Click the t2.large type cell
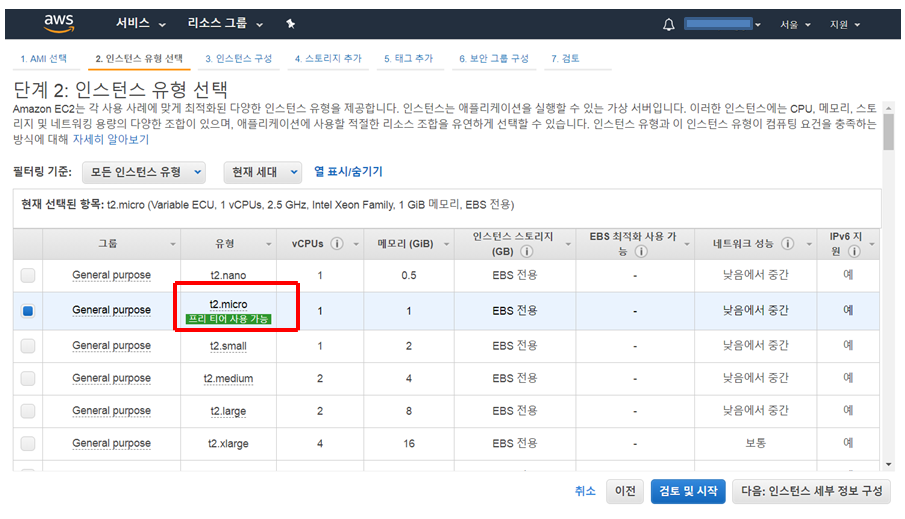This screenshot has width=905, height=519. tap(228, 411)
